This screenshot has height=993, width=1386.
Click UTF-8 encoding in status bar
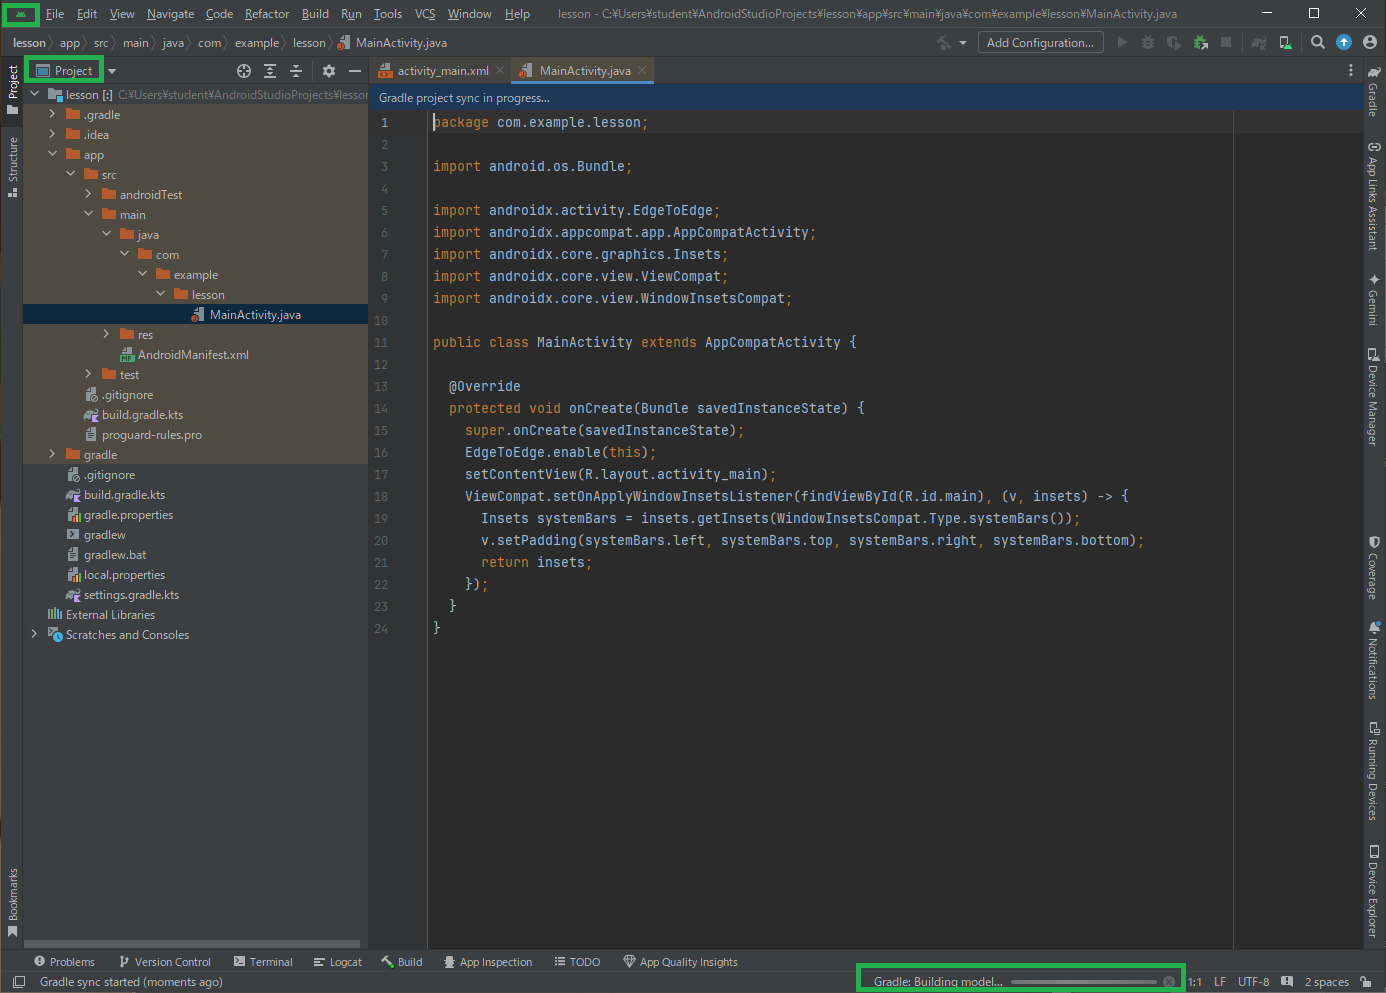1254,982
